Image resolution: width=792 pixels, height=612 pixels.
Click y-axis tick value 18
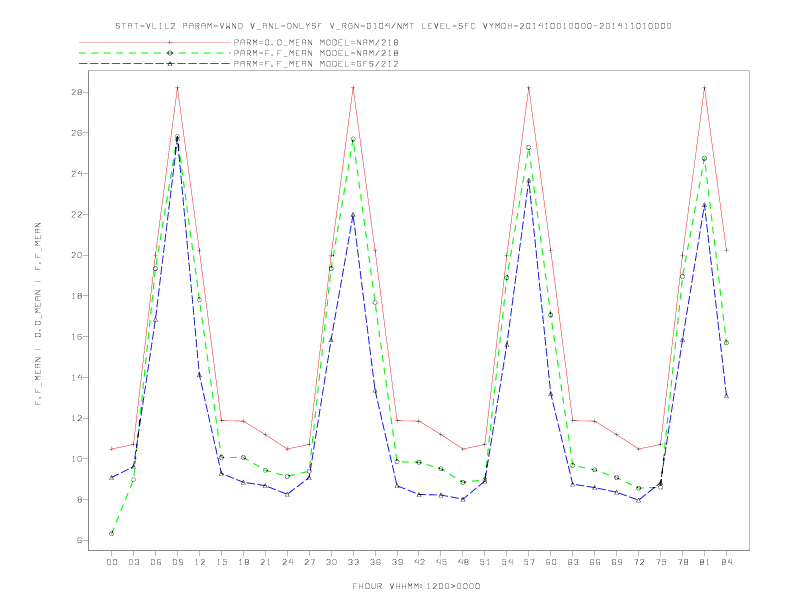tap(77, 296)
